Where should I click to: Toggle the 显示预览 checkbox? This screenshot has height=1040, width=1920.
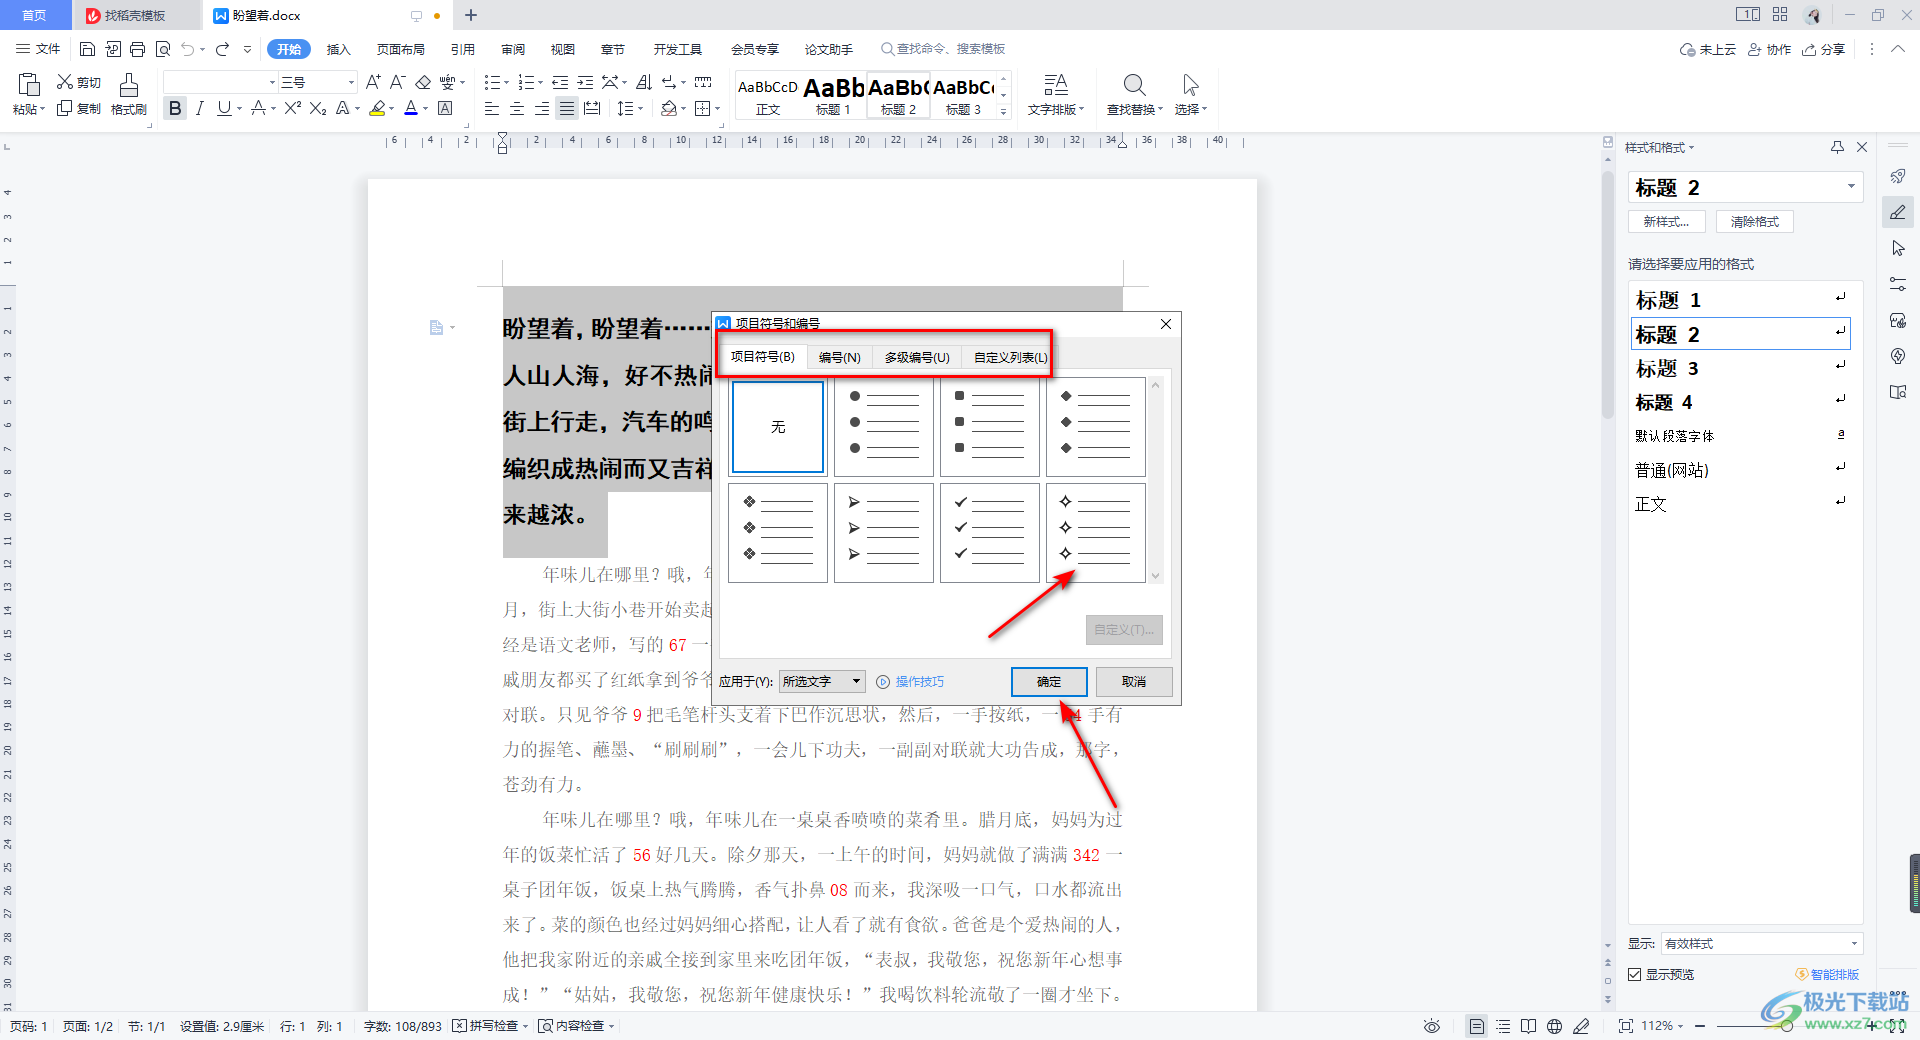pos(1635,974)
